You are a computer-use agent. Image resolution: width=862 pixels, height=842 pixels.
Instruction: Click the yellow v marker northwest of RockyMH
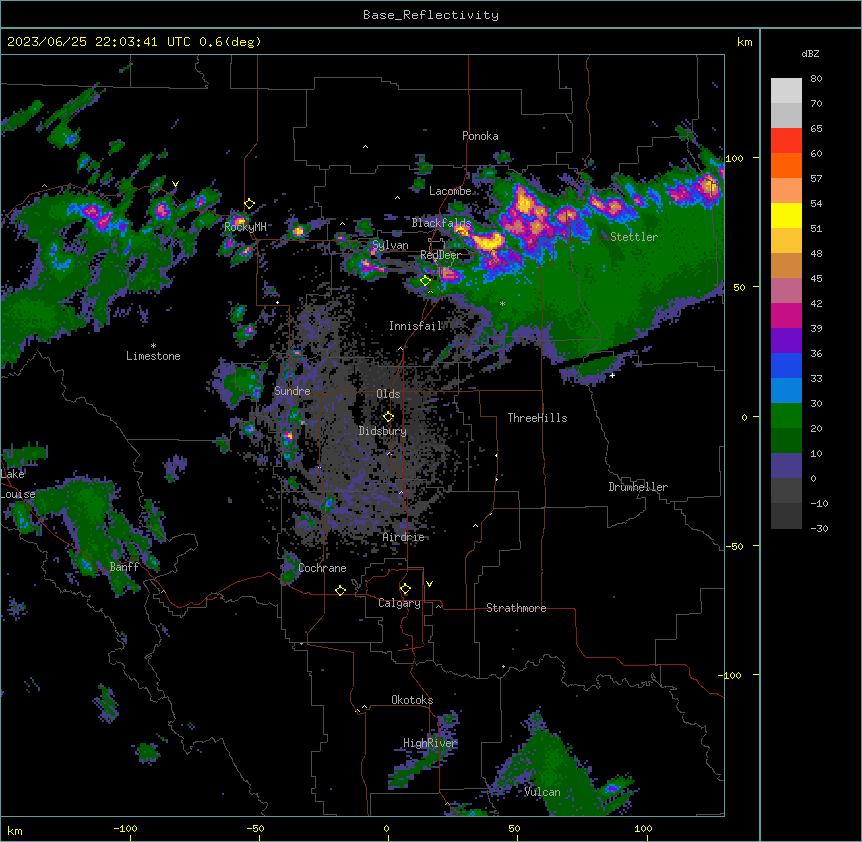click(x=175, y=184)
